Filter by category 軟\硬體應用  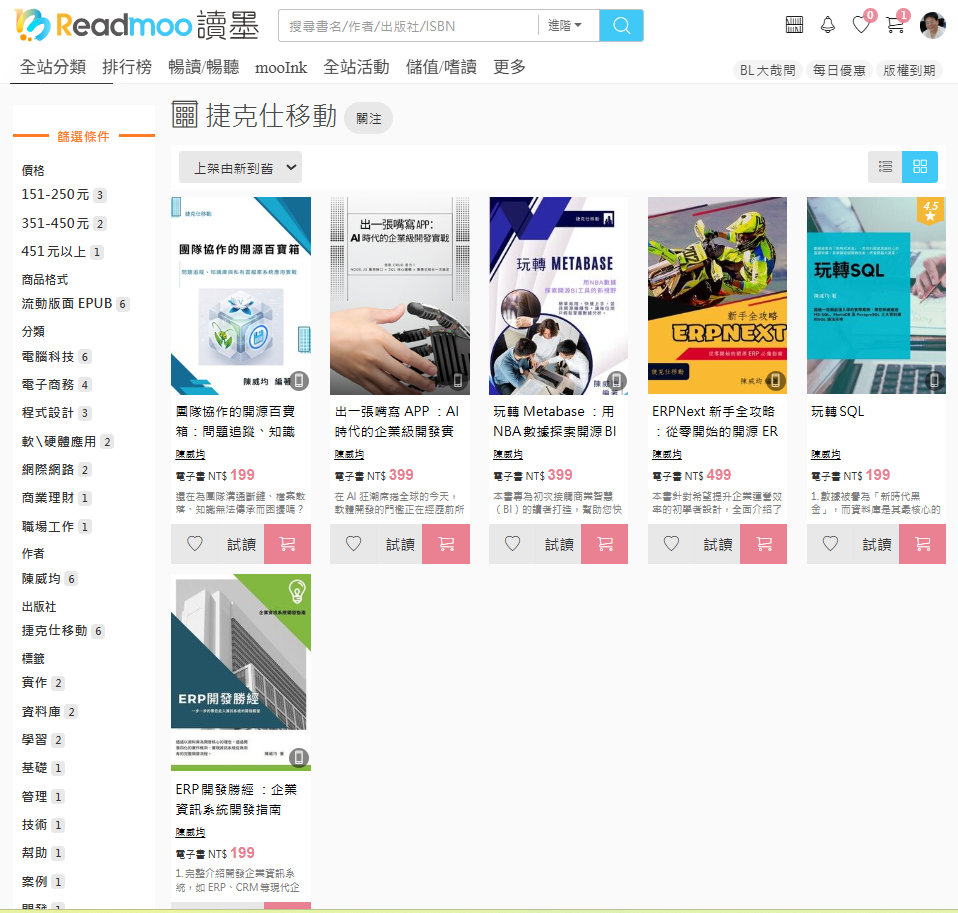click(x=67, y=441)
